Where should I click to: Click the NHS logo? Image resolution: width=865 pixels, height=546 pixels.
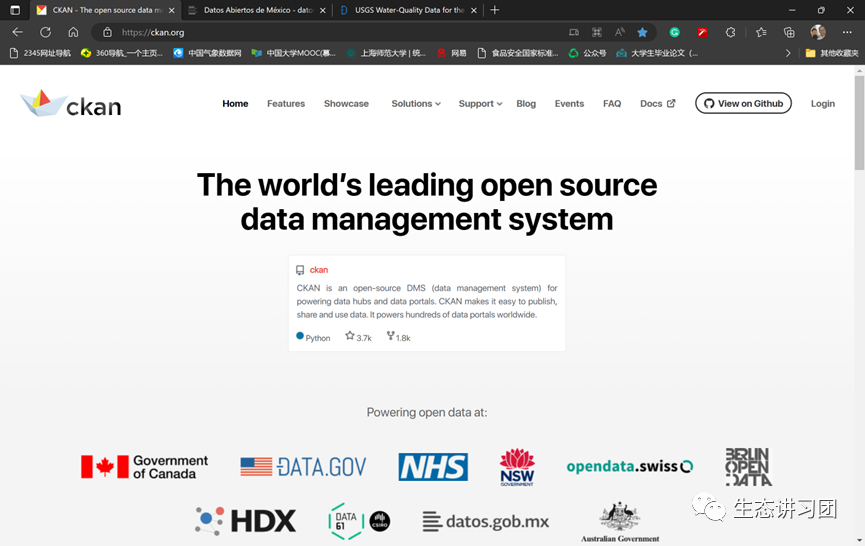pyautogui.click(x=433, y=467)
